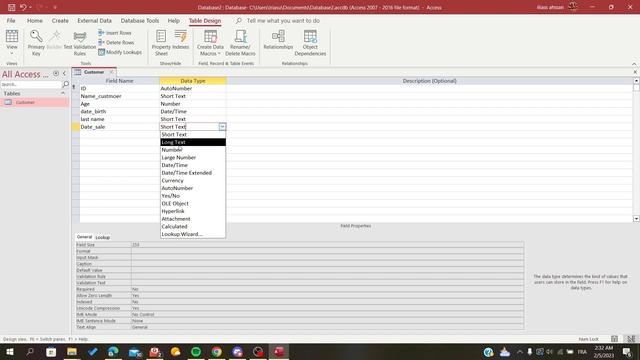Choose Attachment from data type list
This screenshot has height=360, width=640.
(193, 219)
